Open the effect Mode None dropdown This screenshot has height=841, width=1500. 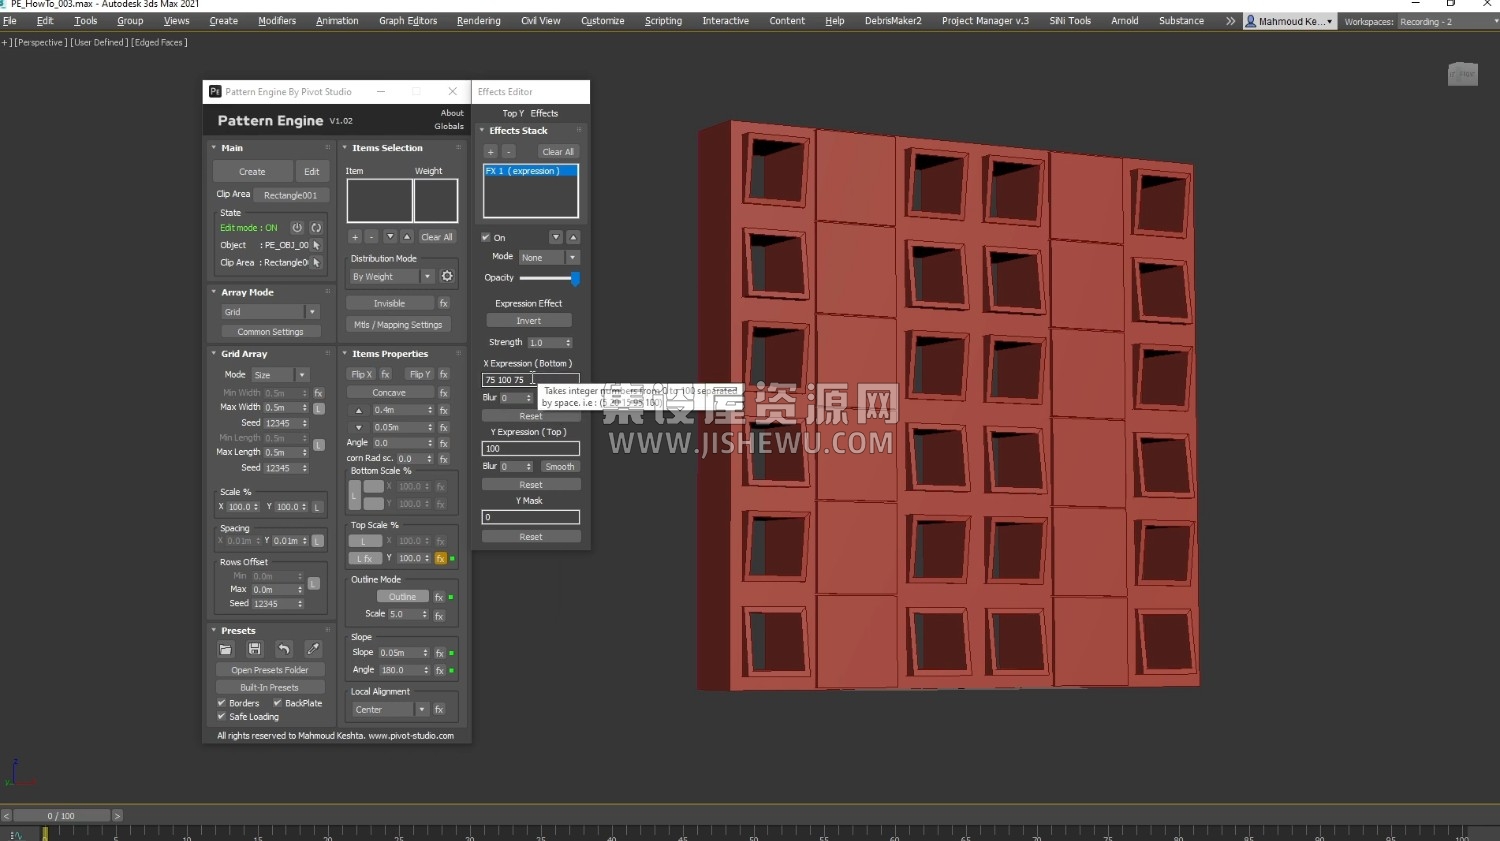click(549, 257)
